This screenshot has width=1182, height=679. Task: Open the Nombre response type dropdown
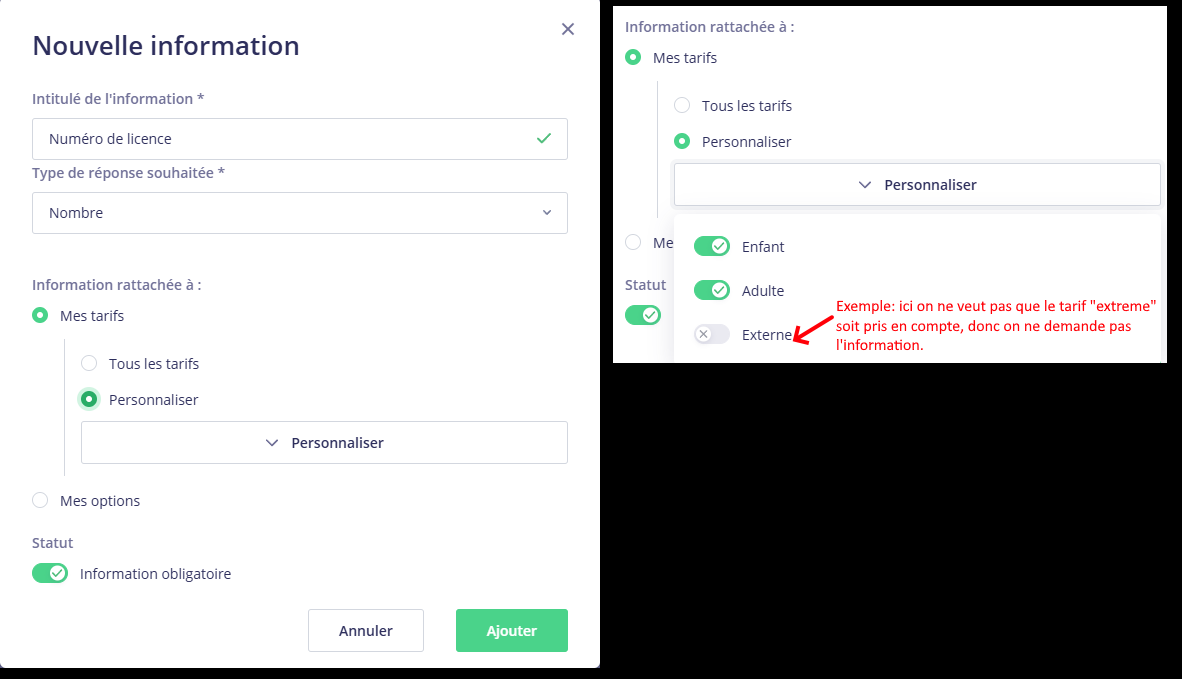coord(300,213)
